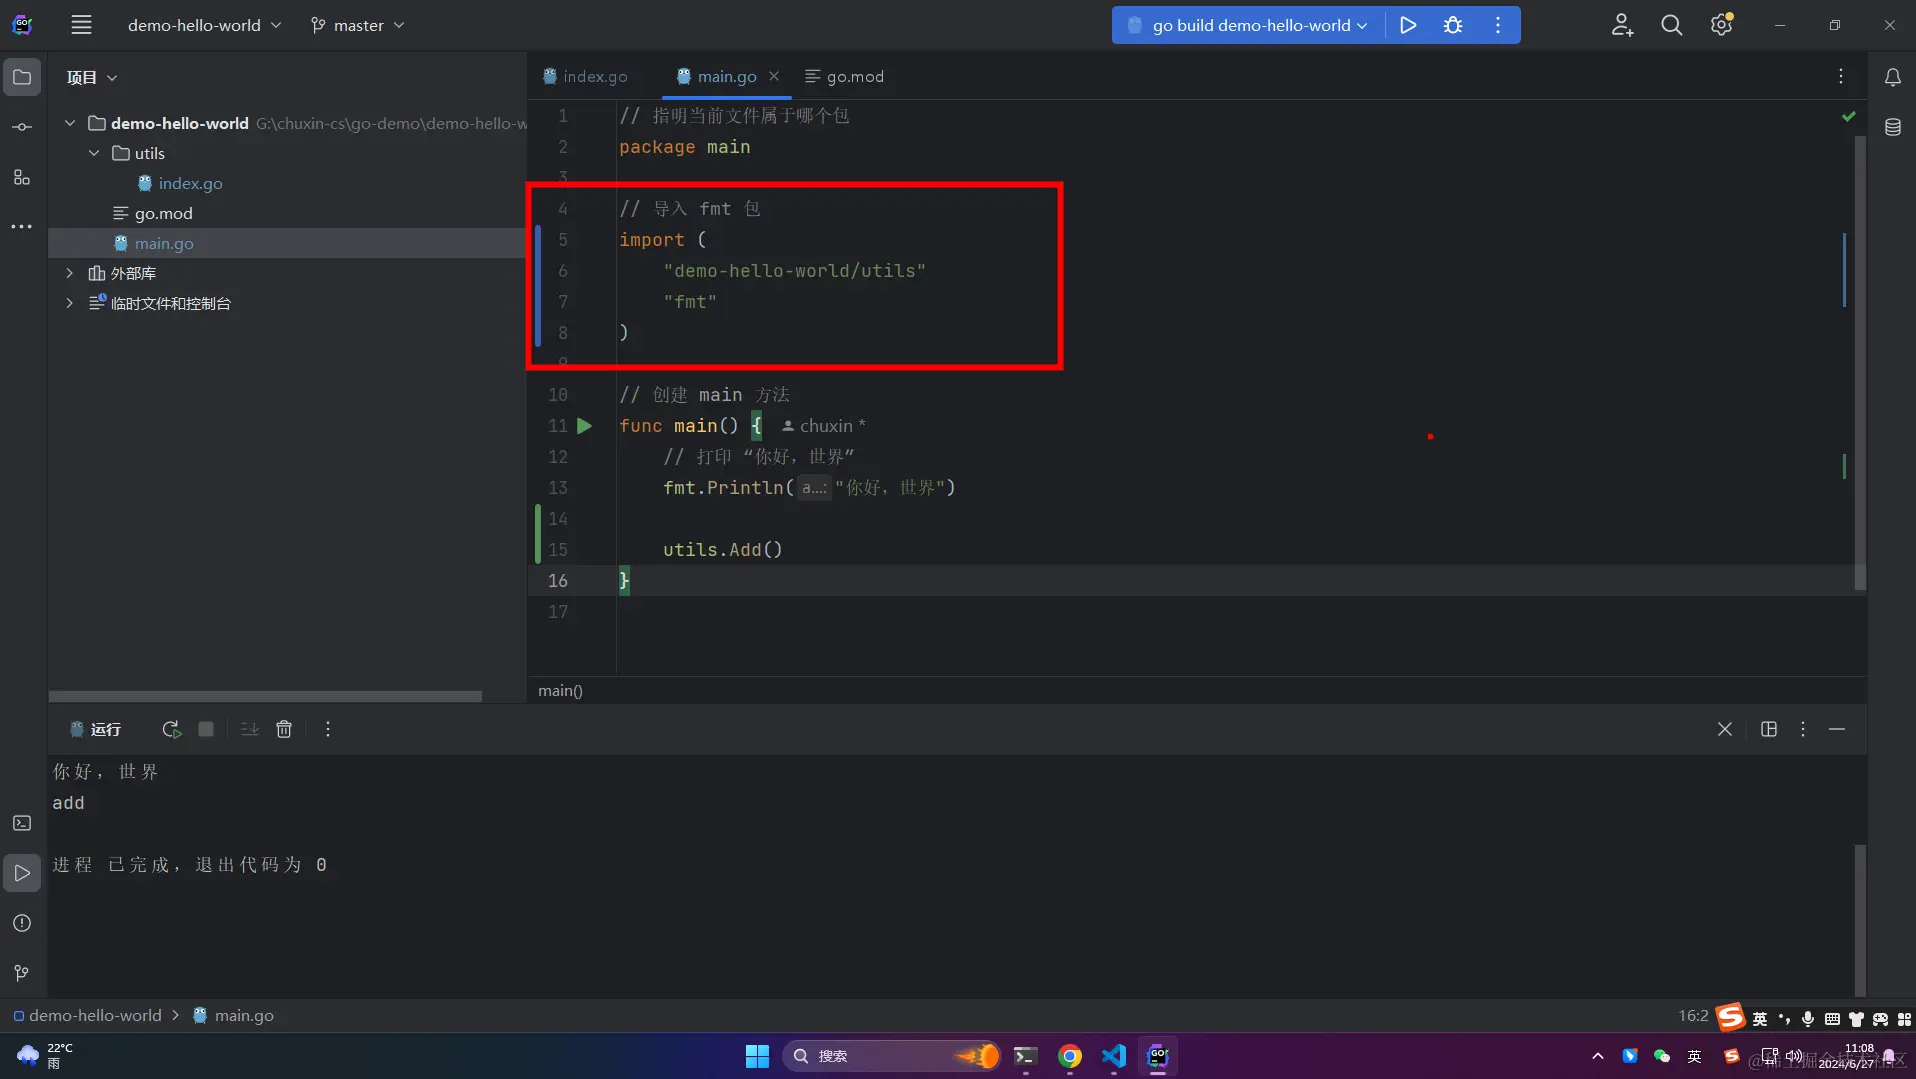Open the Run tool window

click(x=22, y=873)
